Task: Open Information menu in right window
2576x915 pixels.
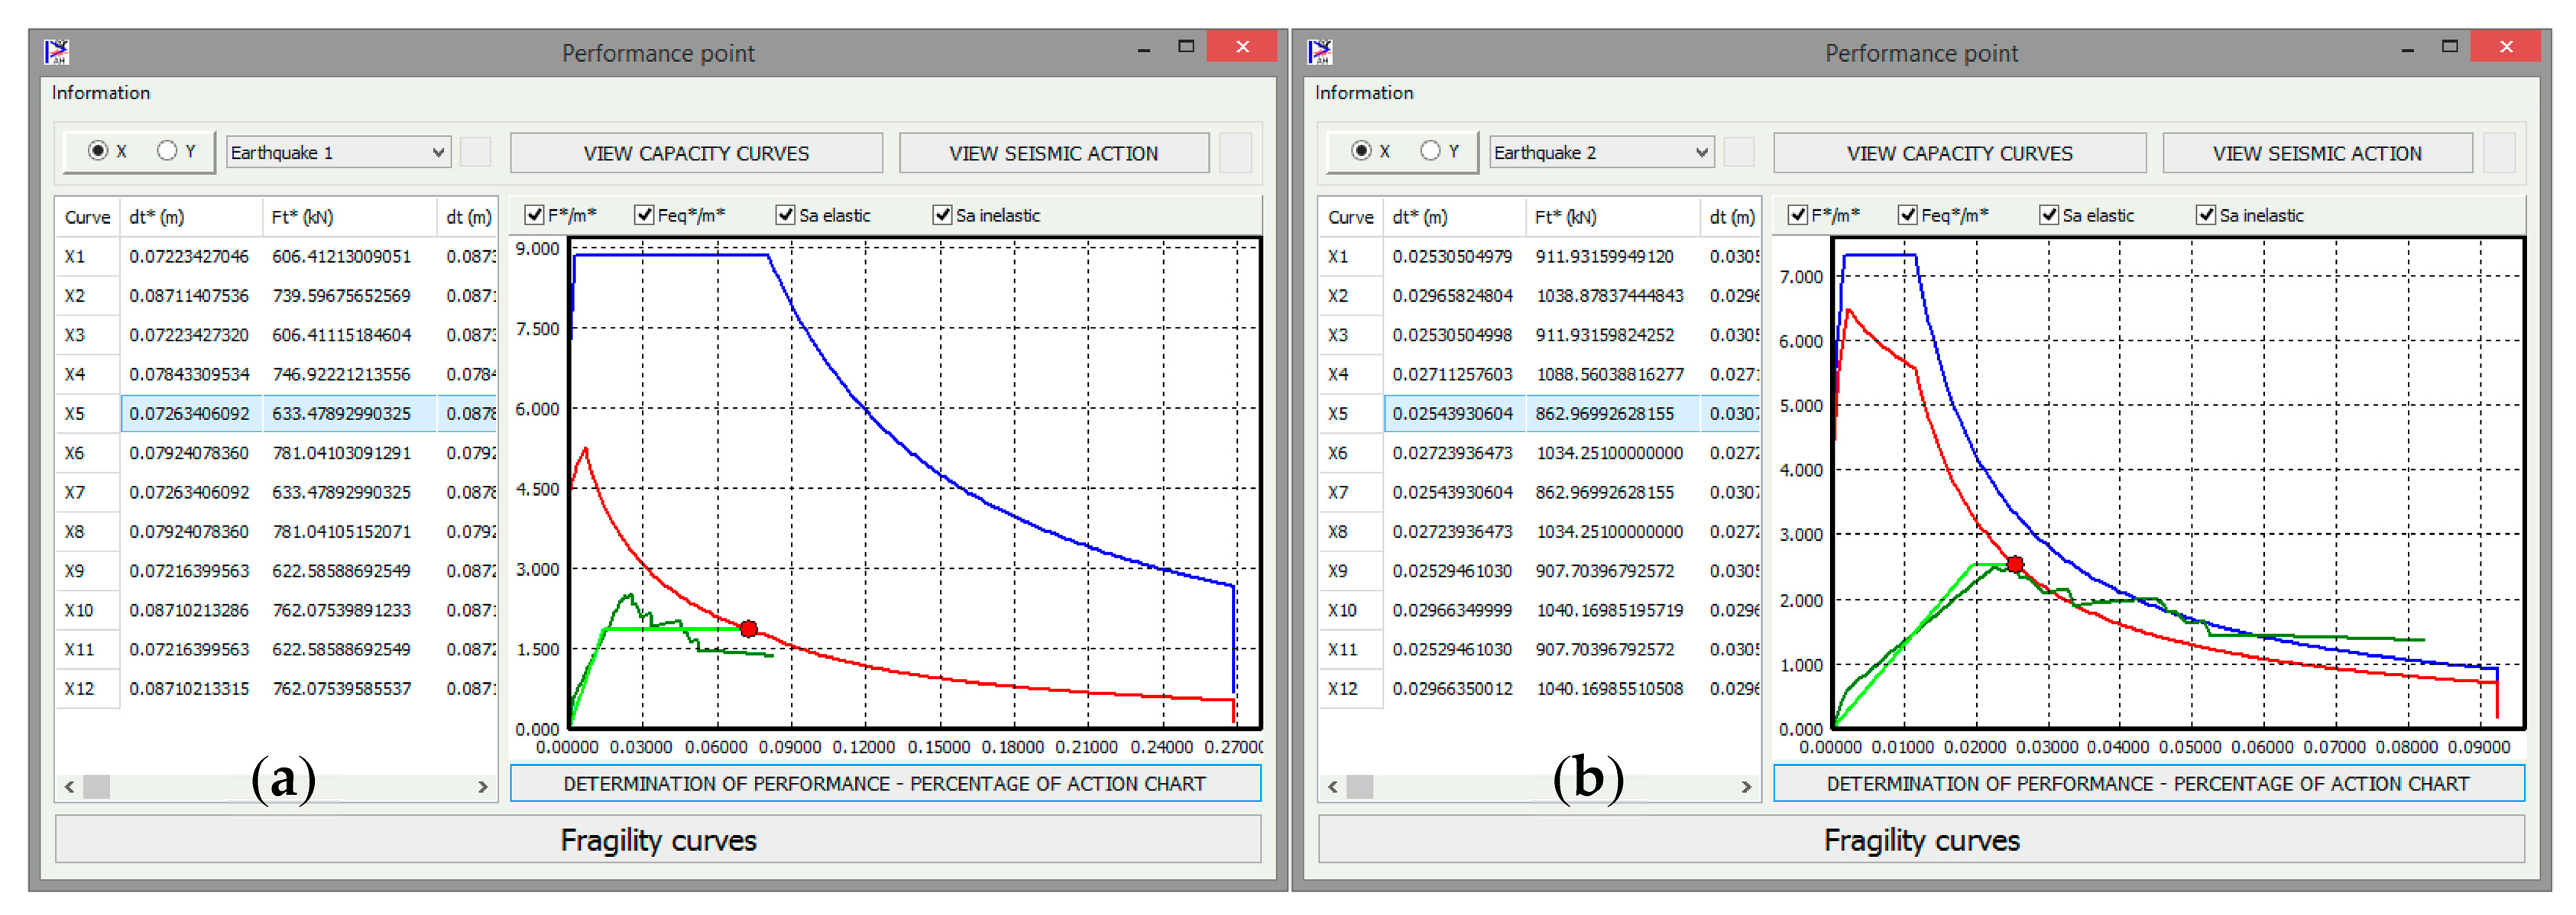Action: pos(1364,93)
